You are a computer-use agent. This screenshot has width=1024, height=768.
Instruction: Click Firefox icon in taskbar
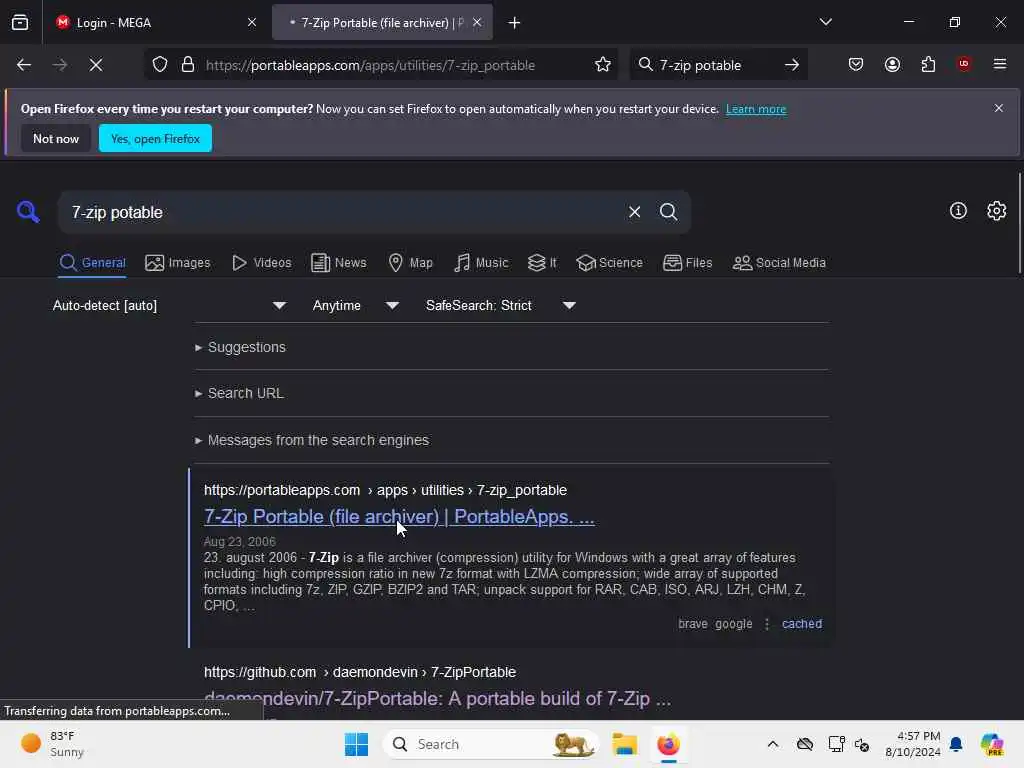coord(668,744)
